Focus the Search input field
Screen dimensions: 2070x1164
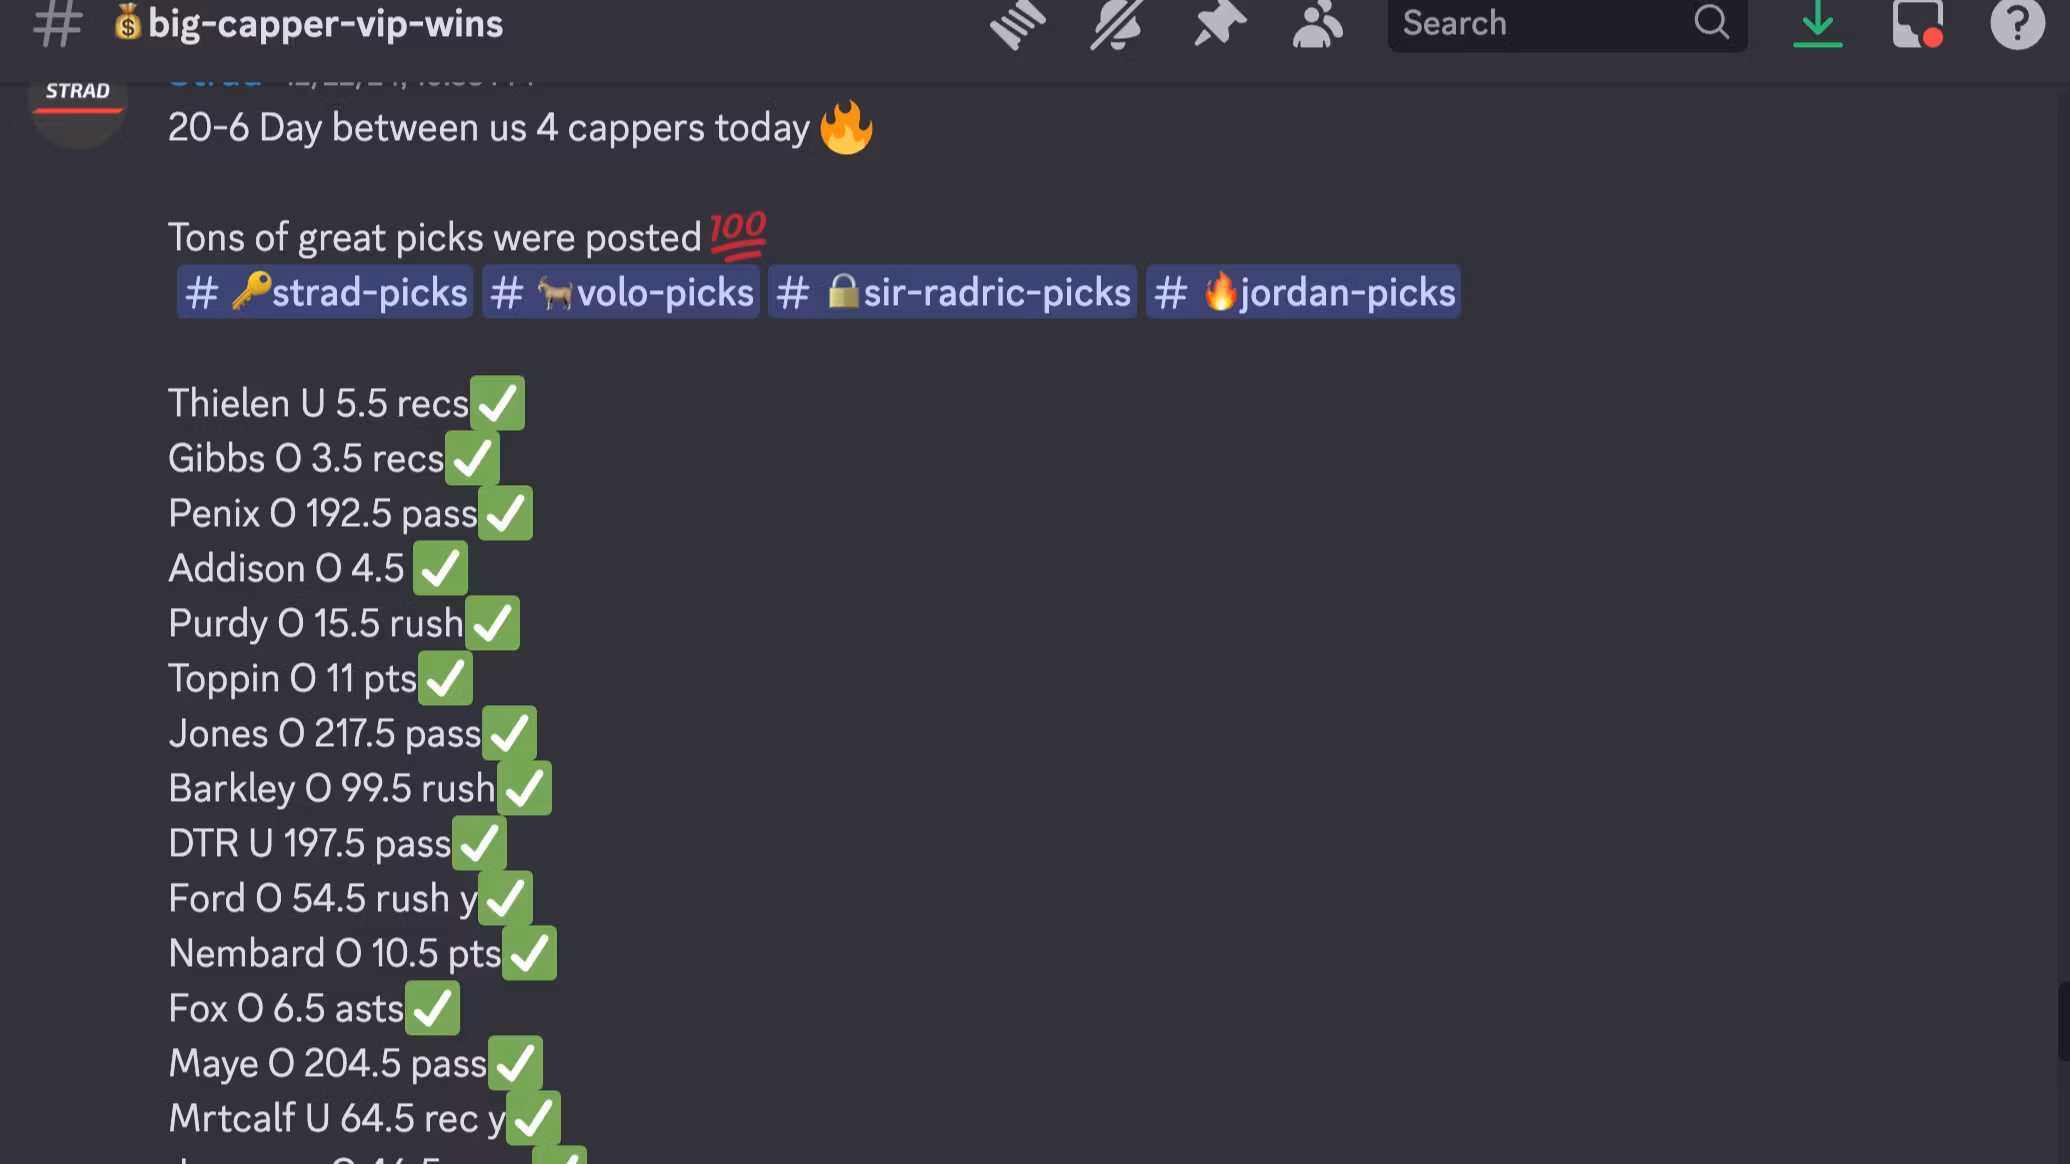click(1567, 24)
